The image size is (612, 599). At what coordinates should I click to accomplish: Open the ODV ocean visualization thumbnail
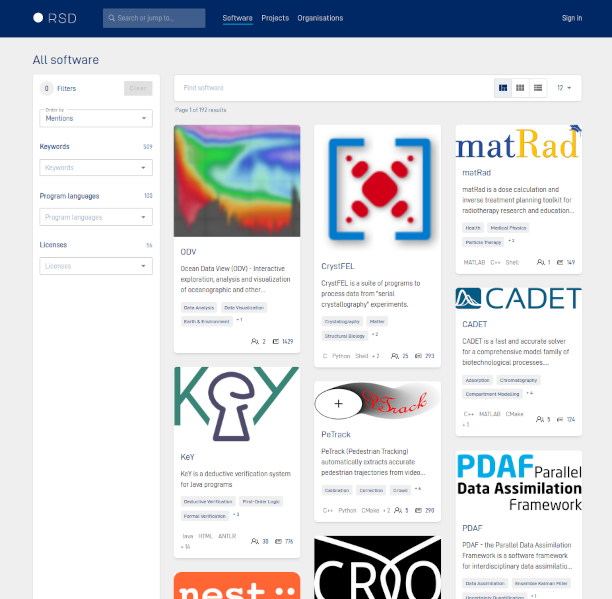point(237,181)
